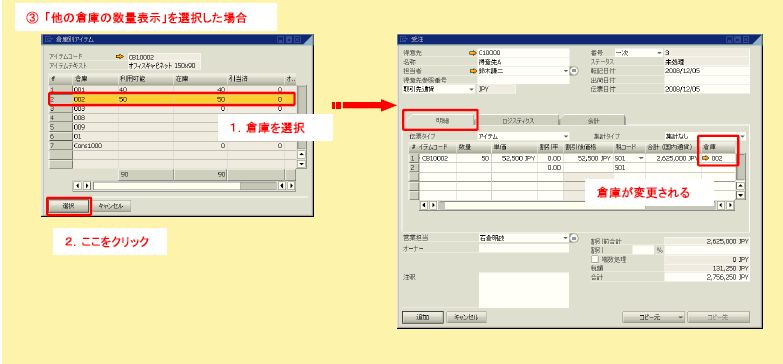The height and width of the screenshot is (364, 783).
Task: Click the 選択 button in warehouse item window
Action: pos(68,206)
